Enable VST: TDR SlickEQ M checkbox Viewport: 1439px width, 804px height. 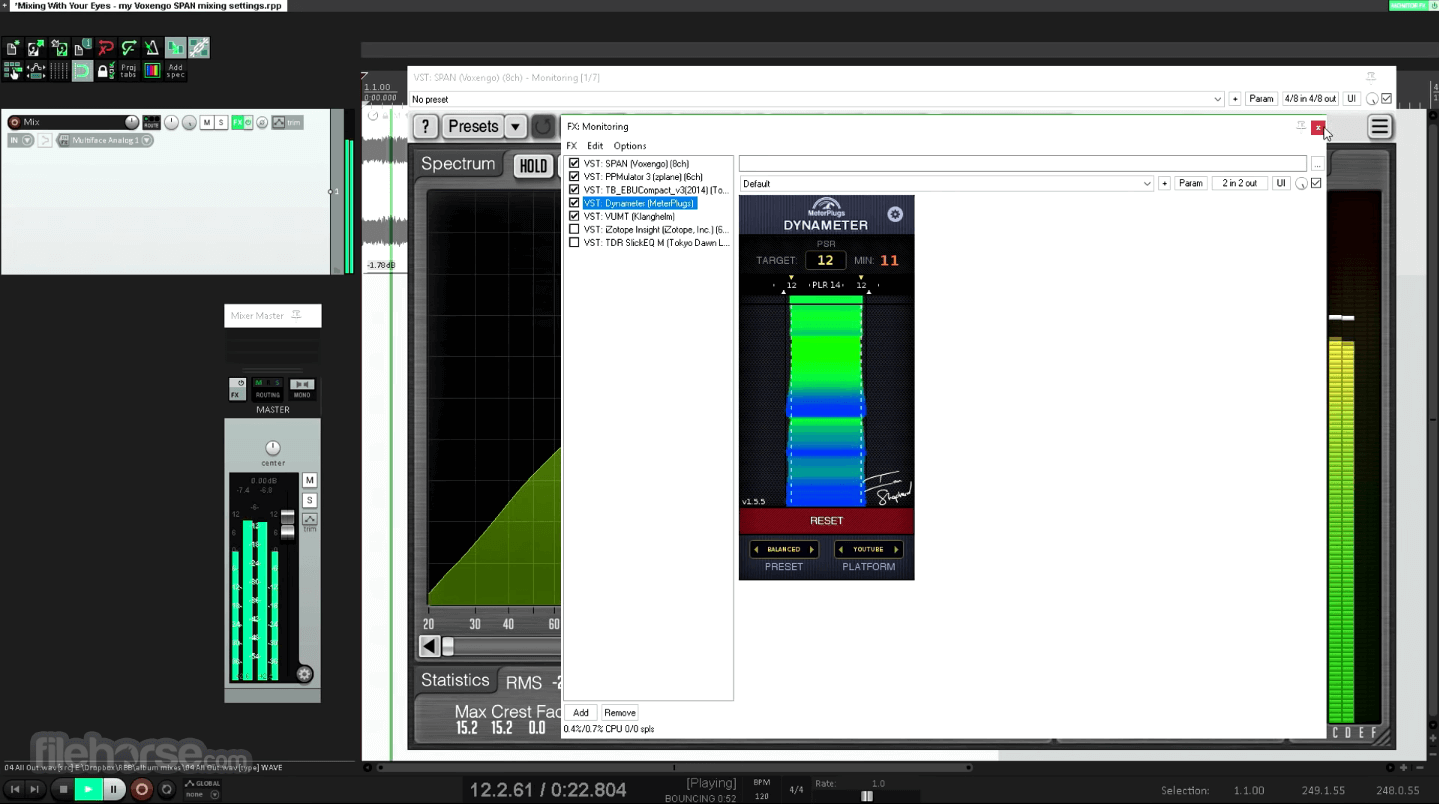pos(574,242)
